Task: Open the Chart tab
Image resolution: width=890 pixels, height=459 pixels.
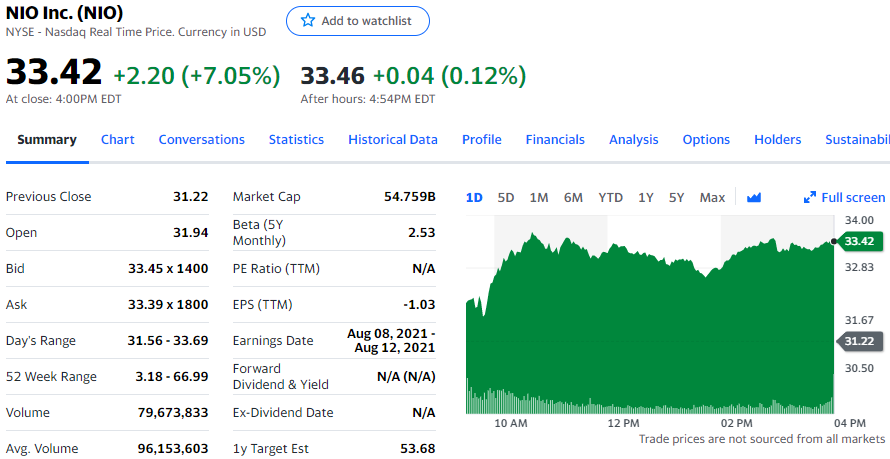Action: tap(117, 140)
